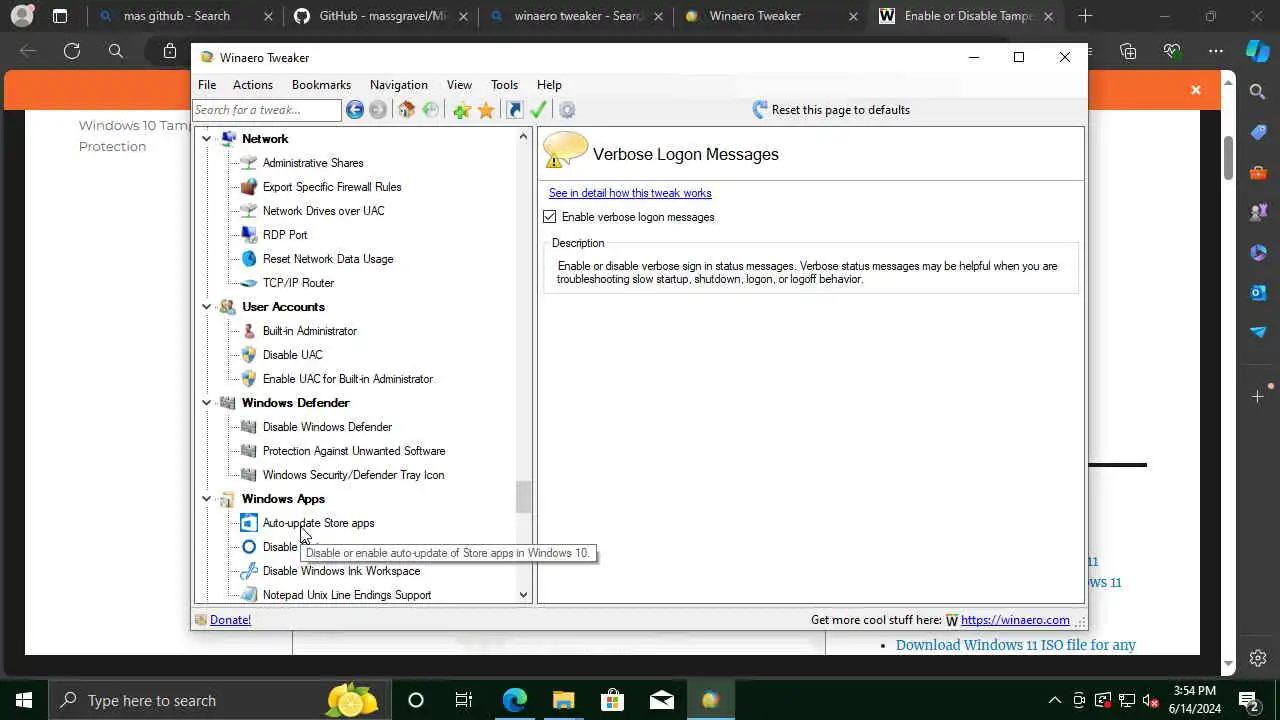The image size is (1280, 720).
Task: Select Protection Against Unwanted Software item
Action: (354, 451)
